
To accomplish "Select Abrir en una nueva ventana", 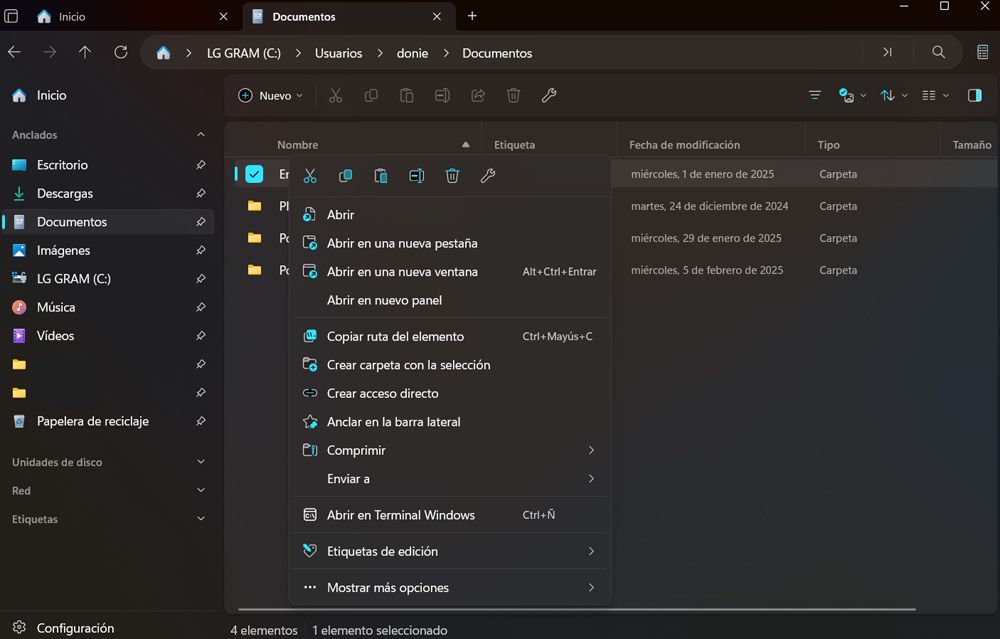I will 450,272.
